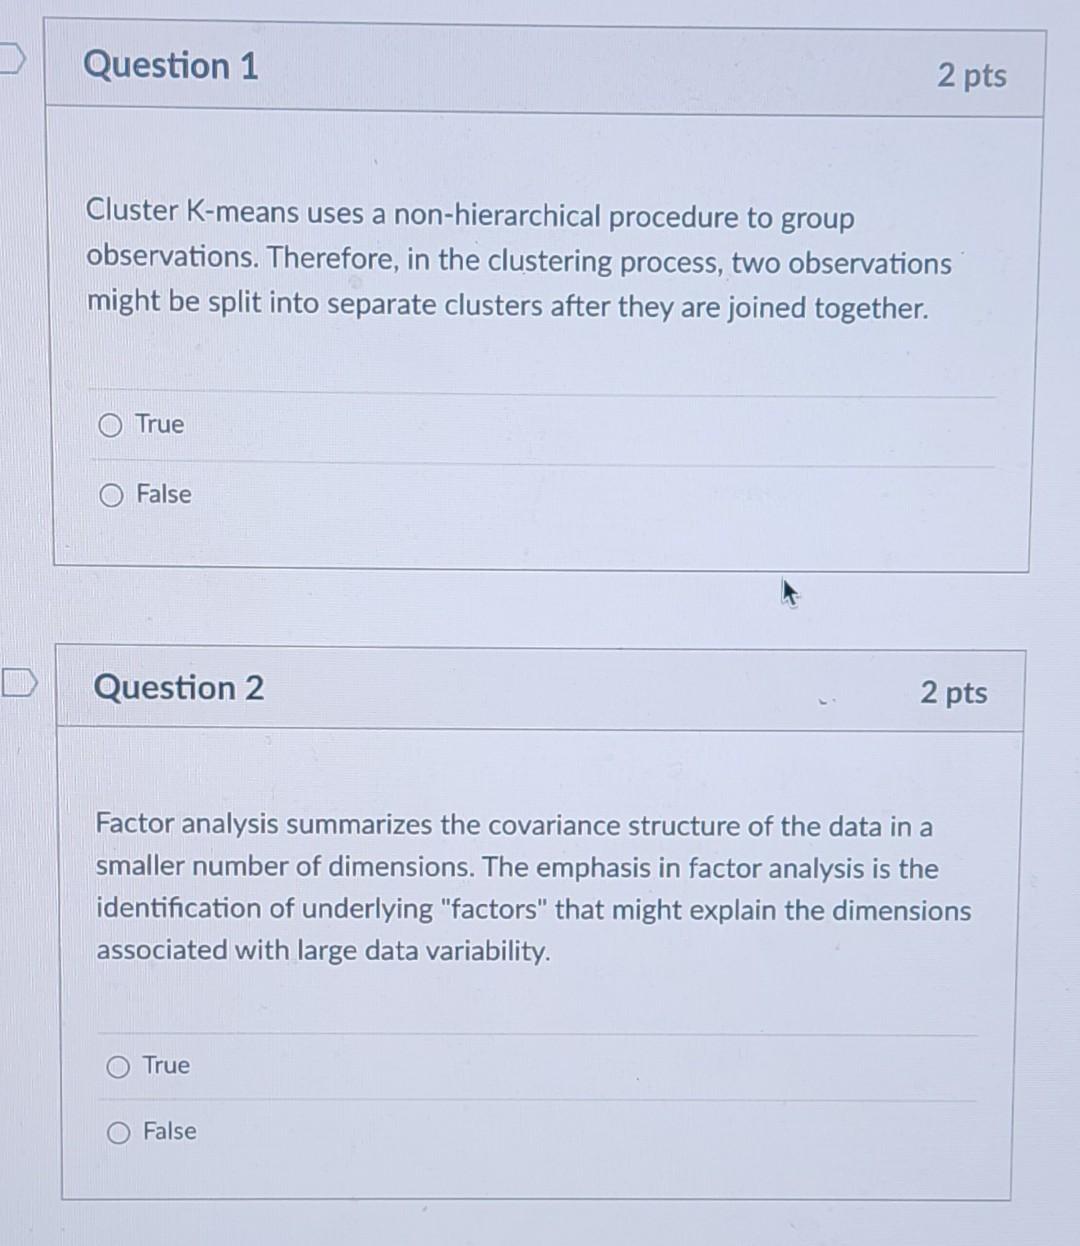Click the True answer label under Question 1
The height and width of the screenshot is (1246, 1080).
(x=160, y=425)
